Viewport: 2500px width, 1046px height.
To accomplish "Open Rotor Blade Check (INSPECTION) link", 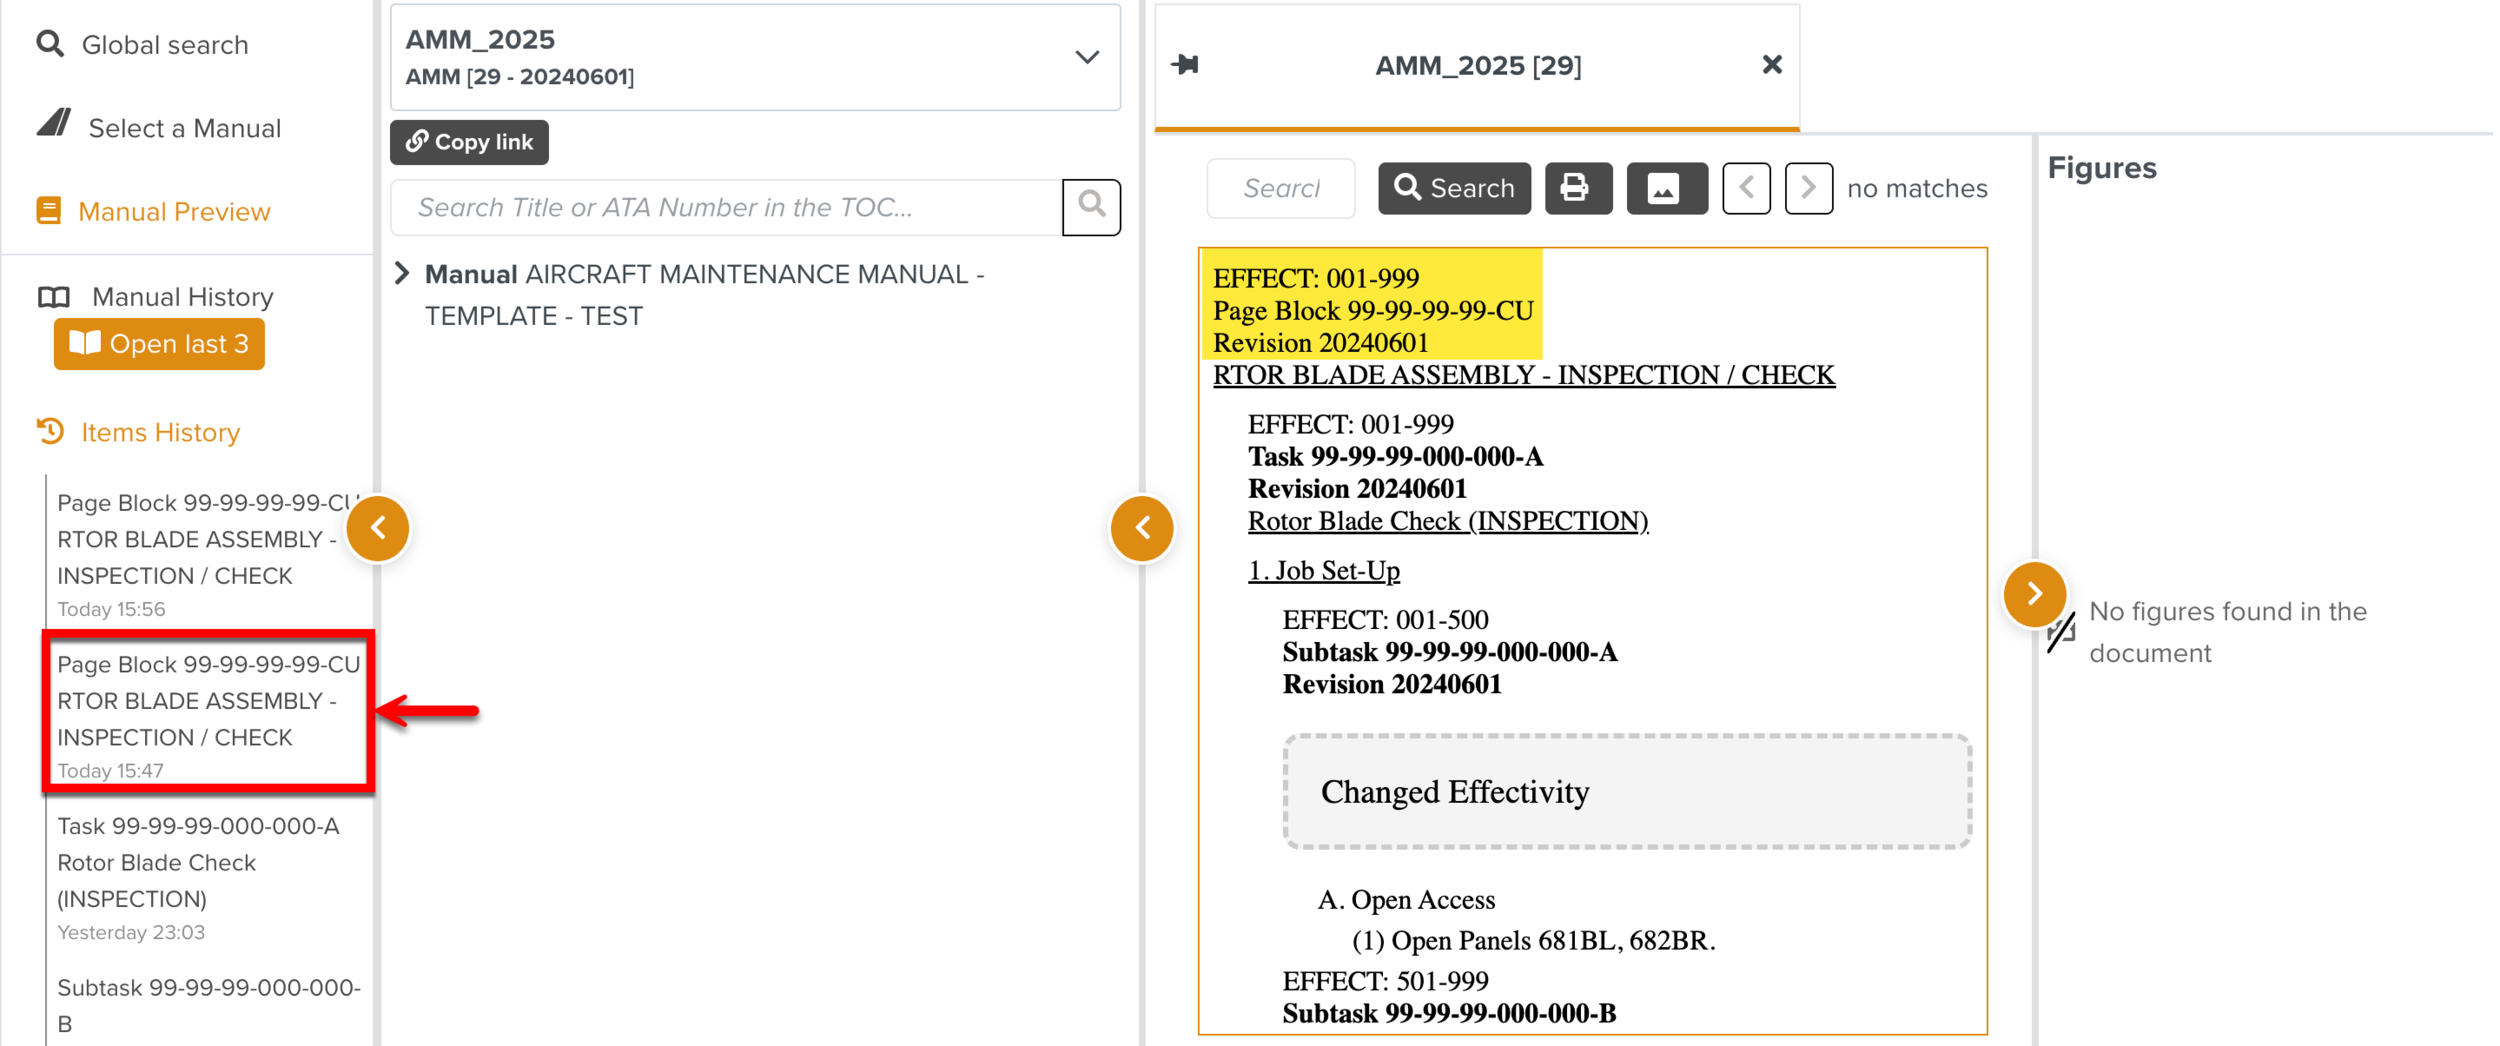I will (1447, 521).
